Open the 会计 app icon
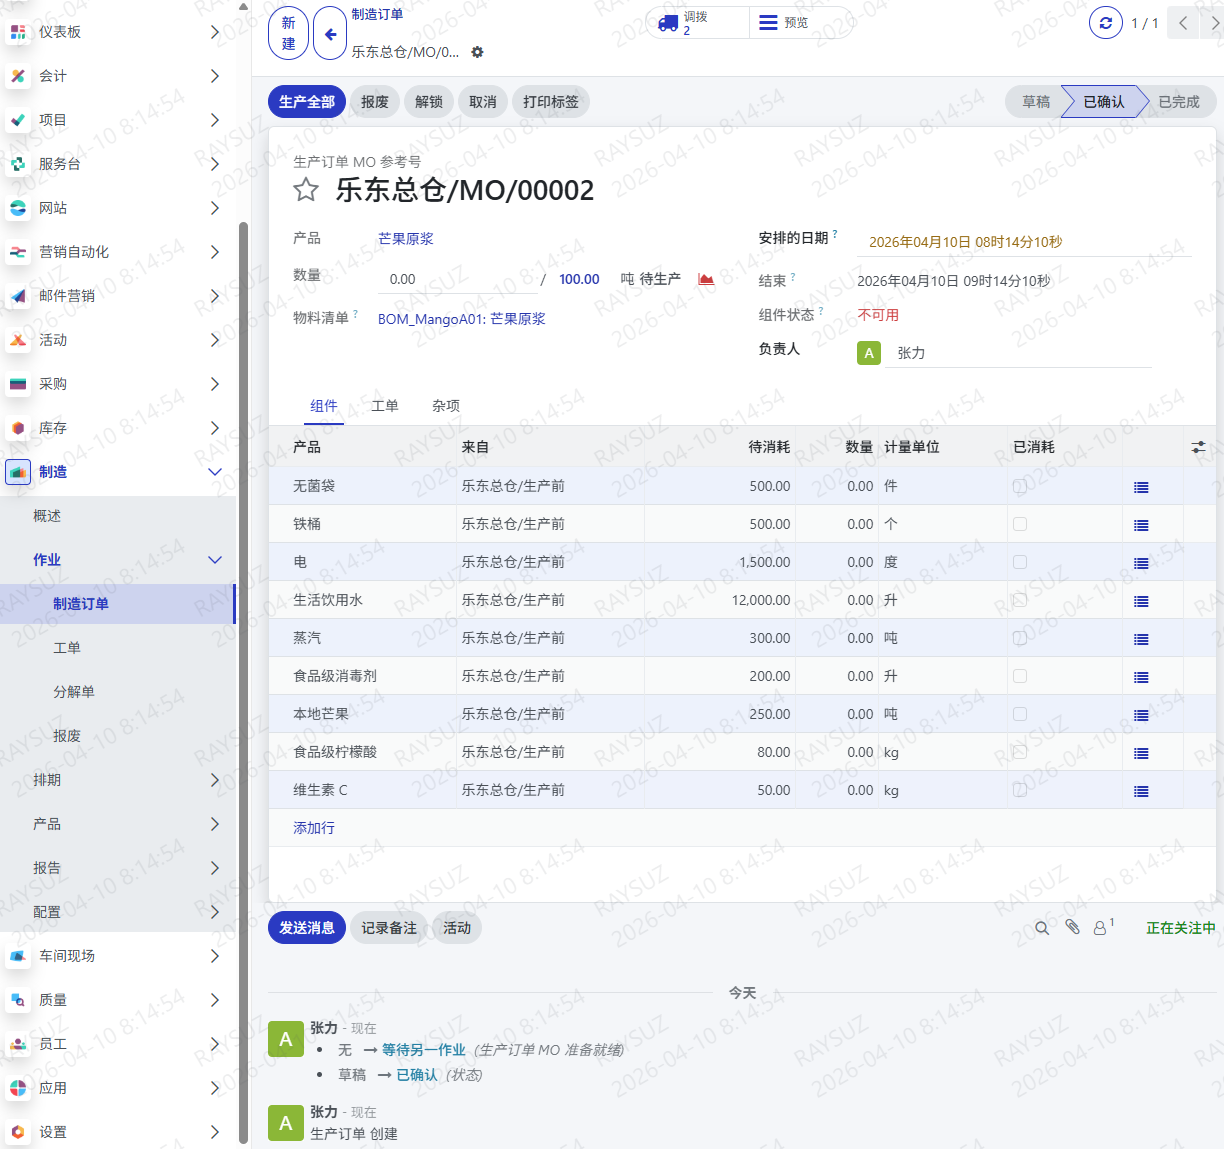Viewport: 1224px width, 1149px height. tap(18, 76)
